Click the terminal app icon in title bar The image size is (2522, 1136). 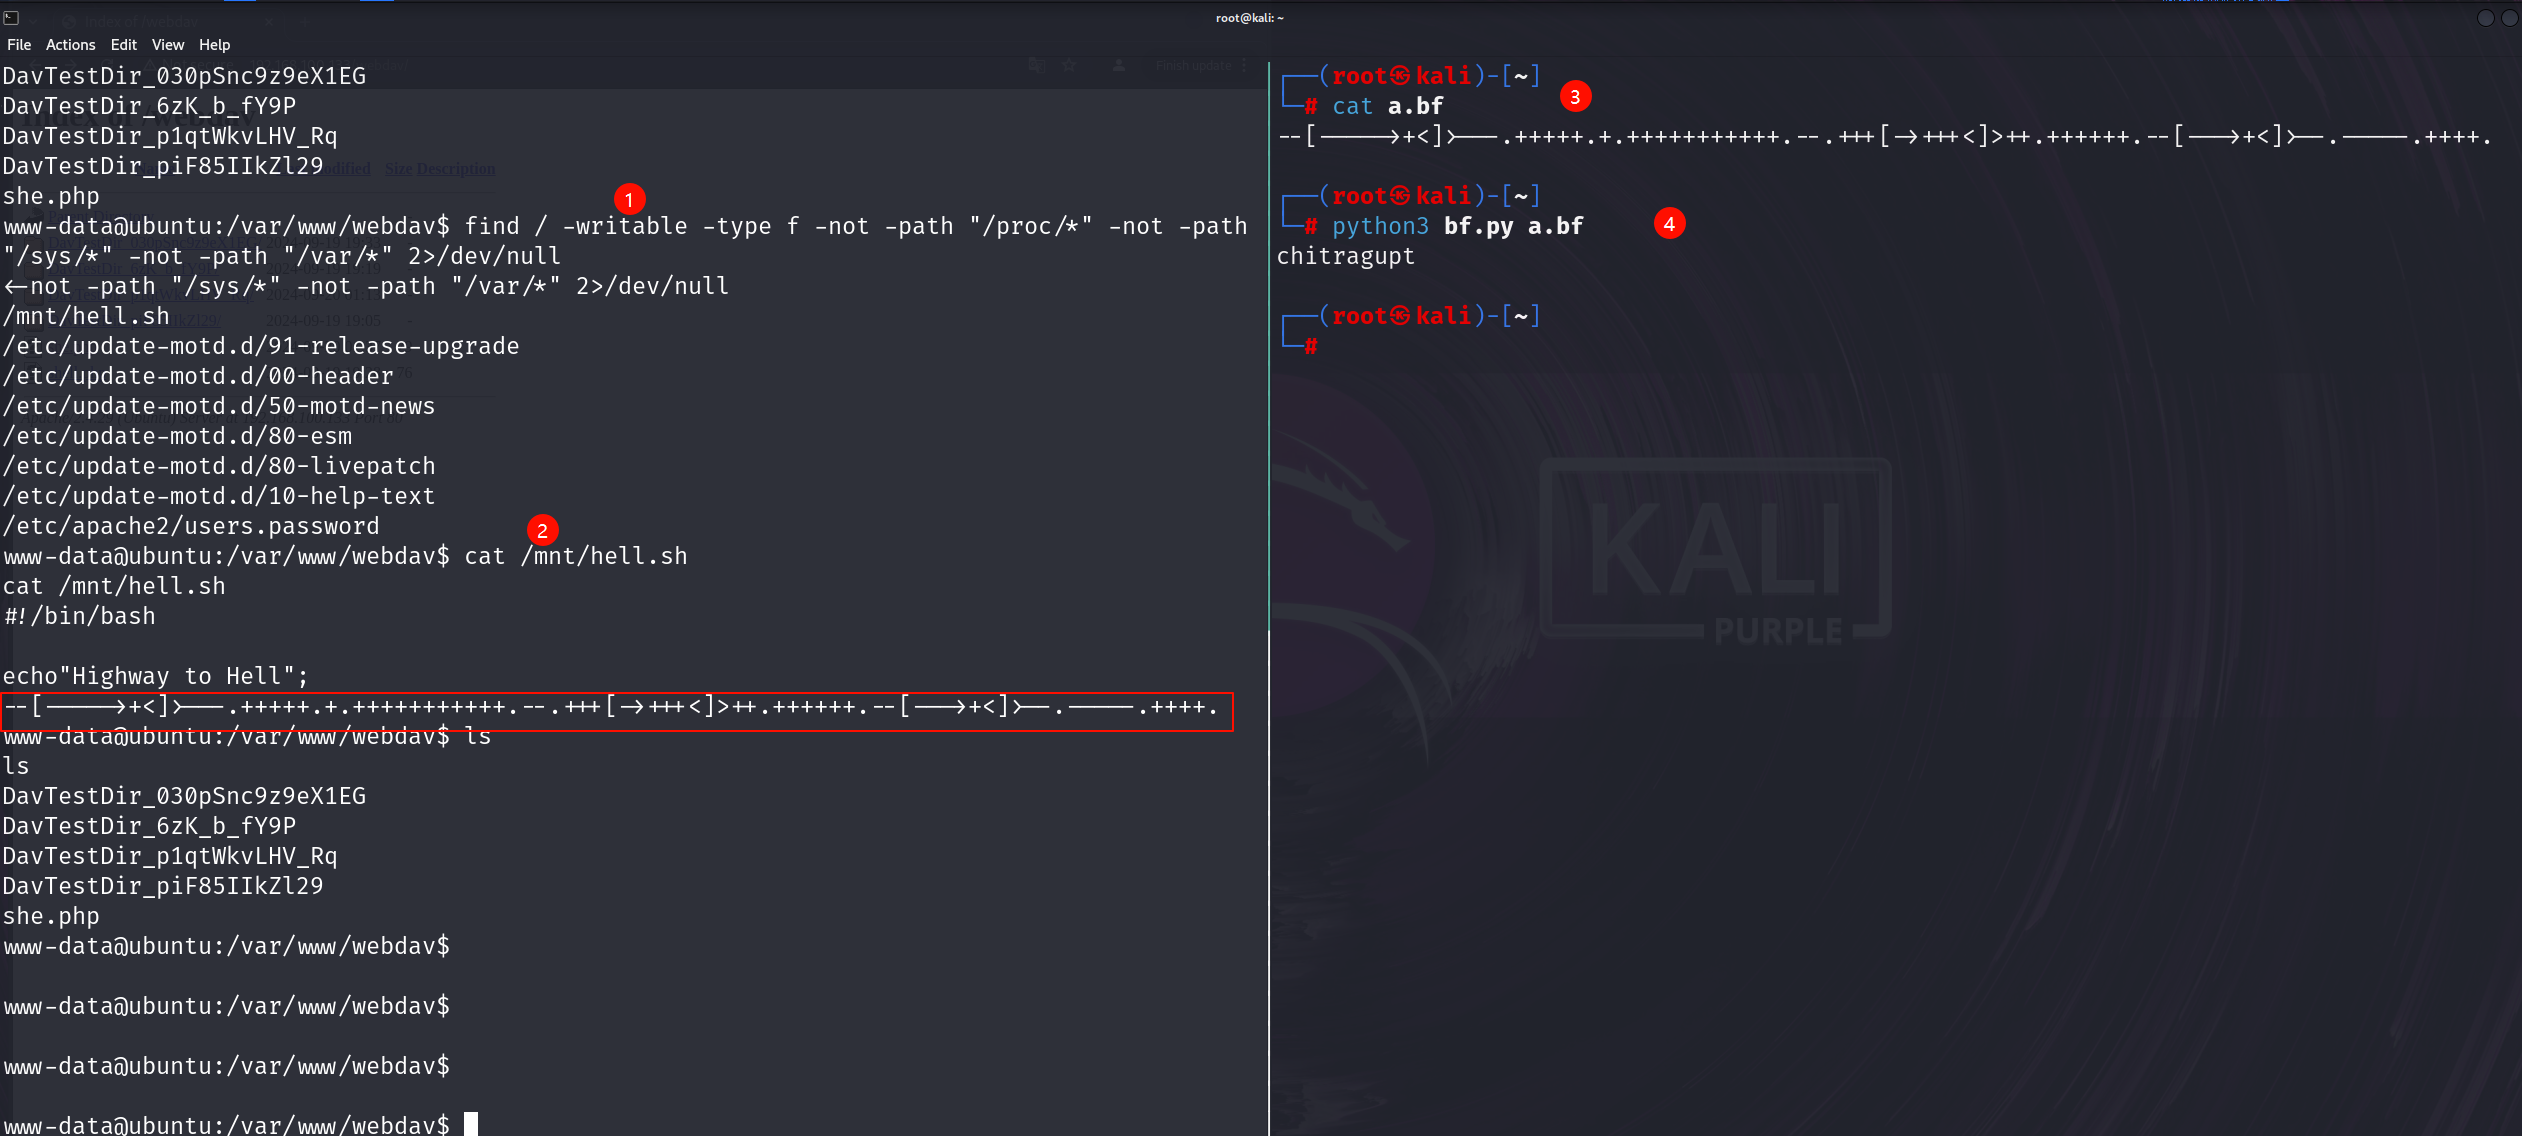pos(11,18)
